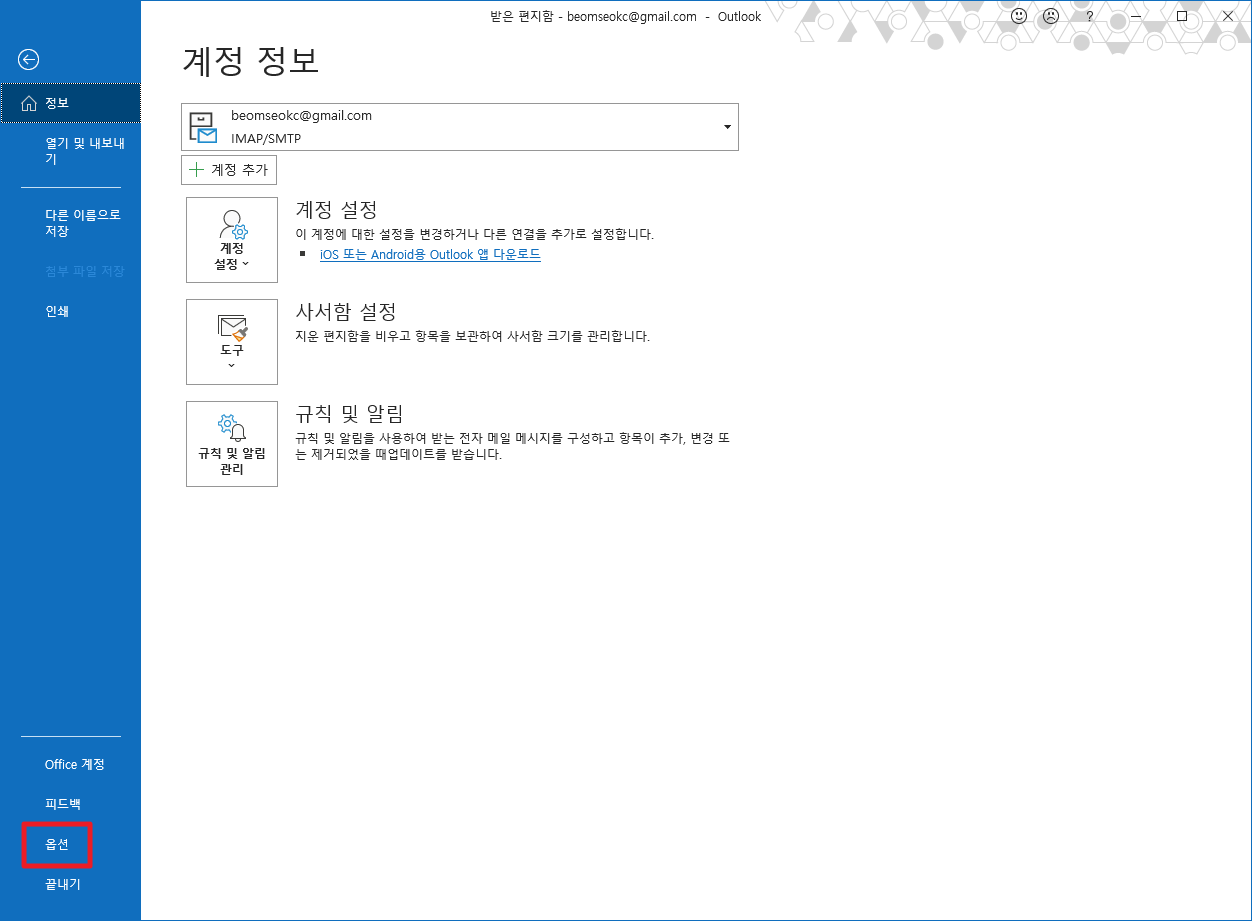Expand the beomseokc@gmail.com account dropdown

click(727, 127)
